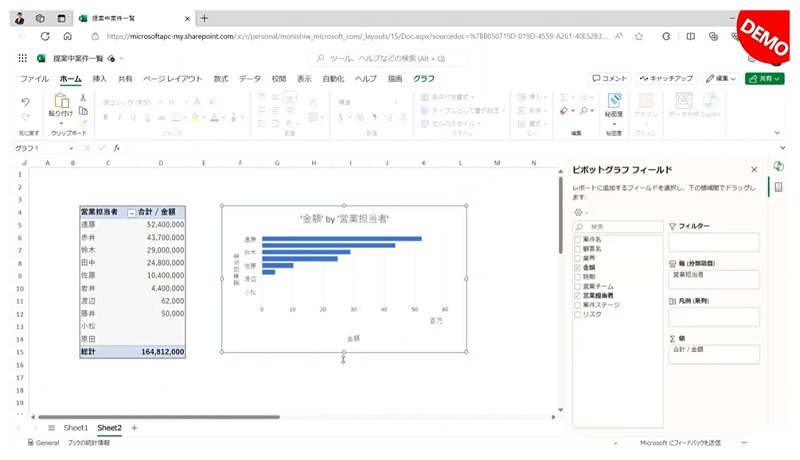Click the fx insert function icon
The height and width of the screenshot is (460, 800).
coord(116,148)
